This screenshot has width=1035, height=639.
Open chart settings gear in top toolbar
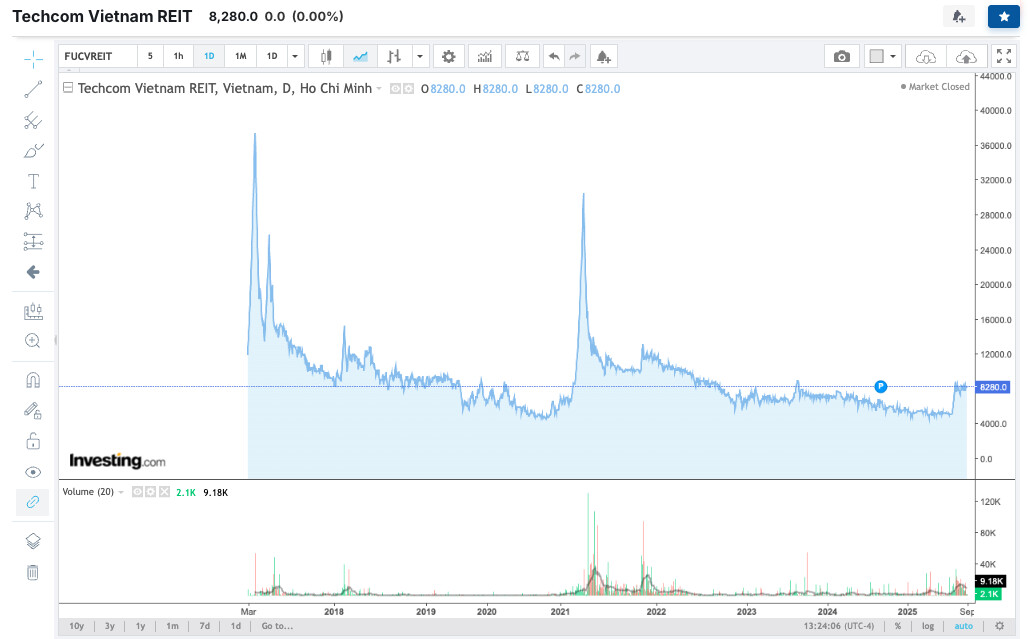(x=449, y=56)
